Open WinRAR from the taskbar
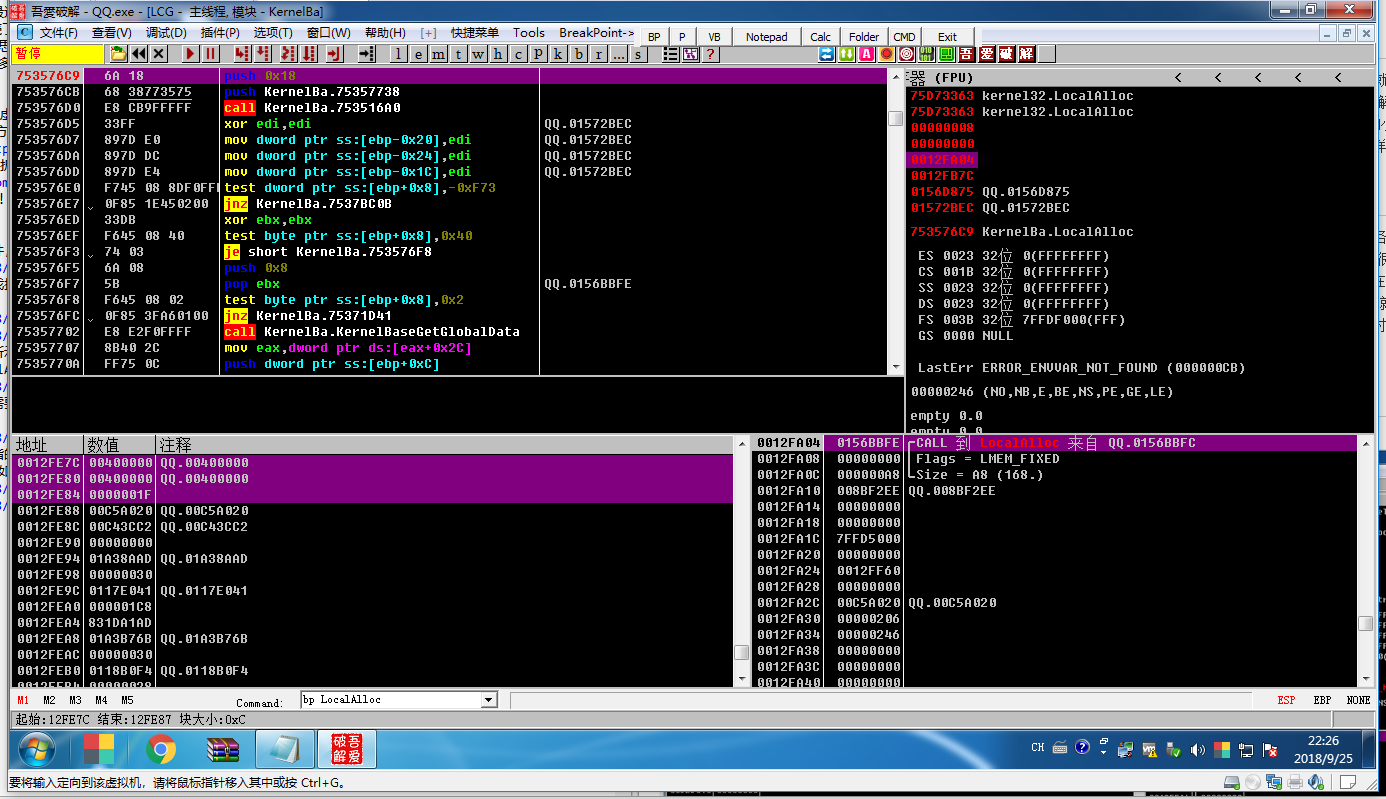 [222, 749]
